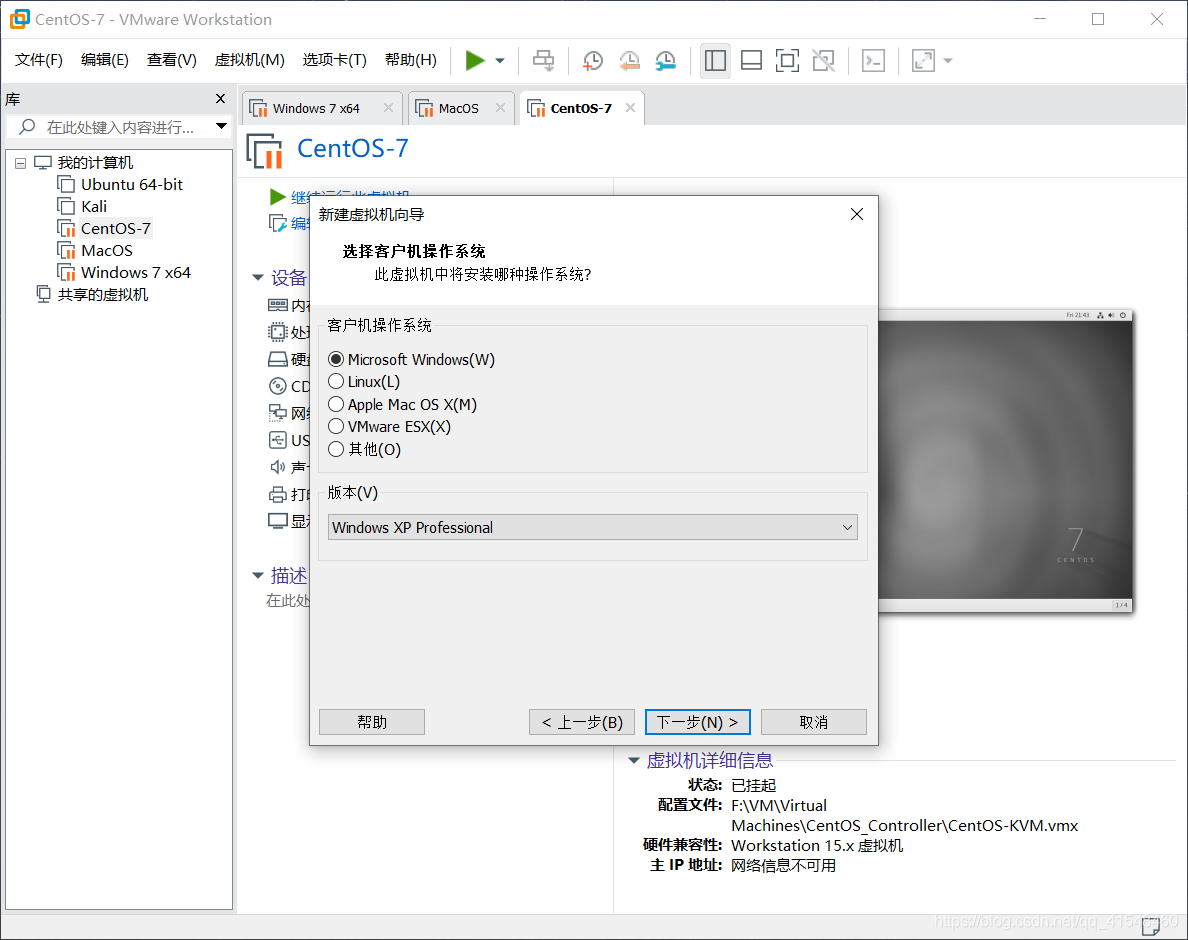Click the processor device icon

click(x=278, y=332)
